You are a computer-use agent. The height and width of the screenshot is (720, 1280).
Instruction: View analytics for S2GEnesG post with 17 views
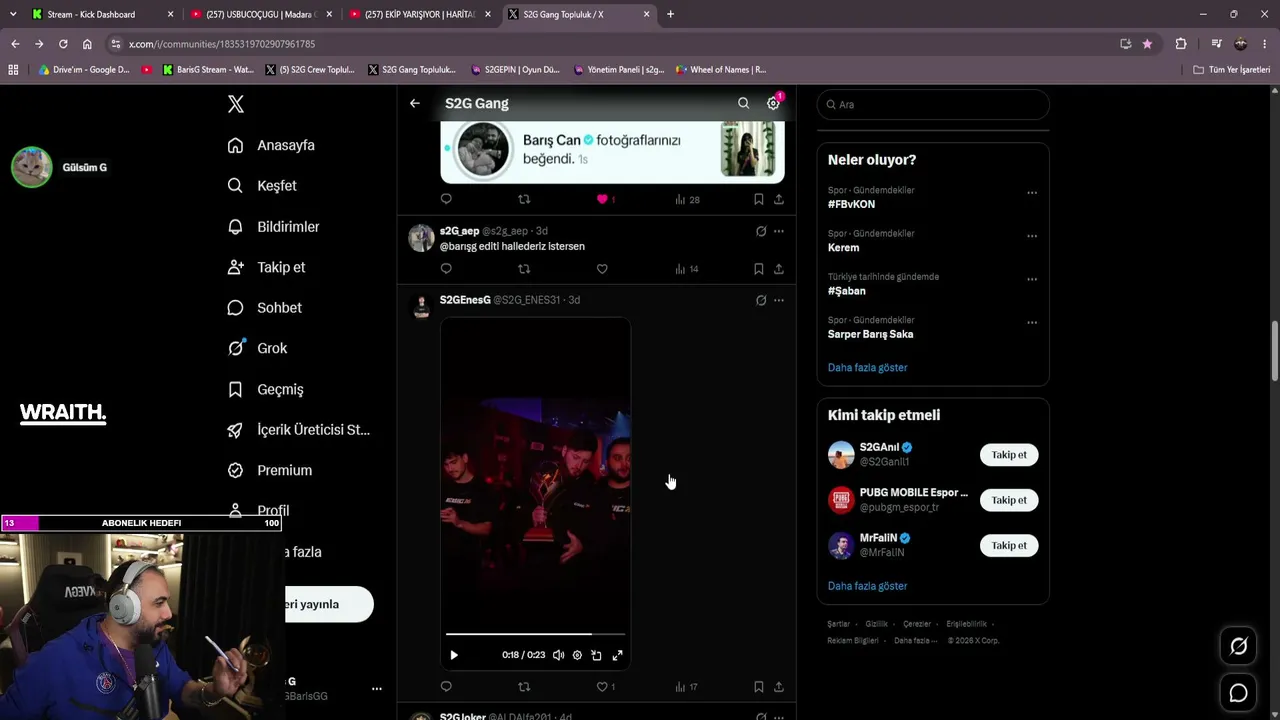pos(687,687)
